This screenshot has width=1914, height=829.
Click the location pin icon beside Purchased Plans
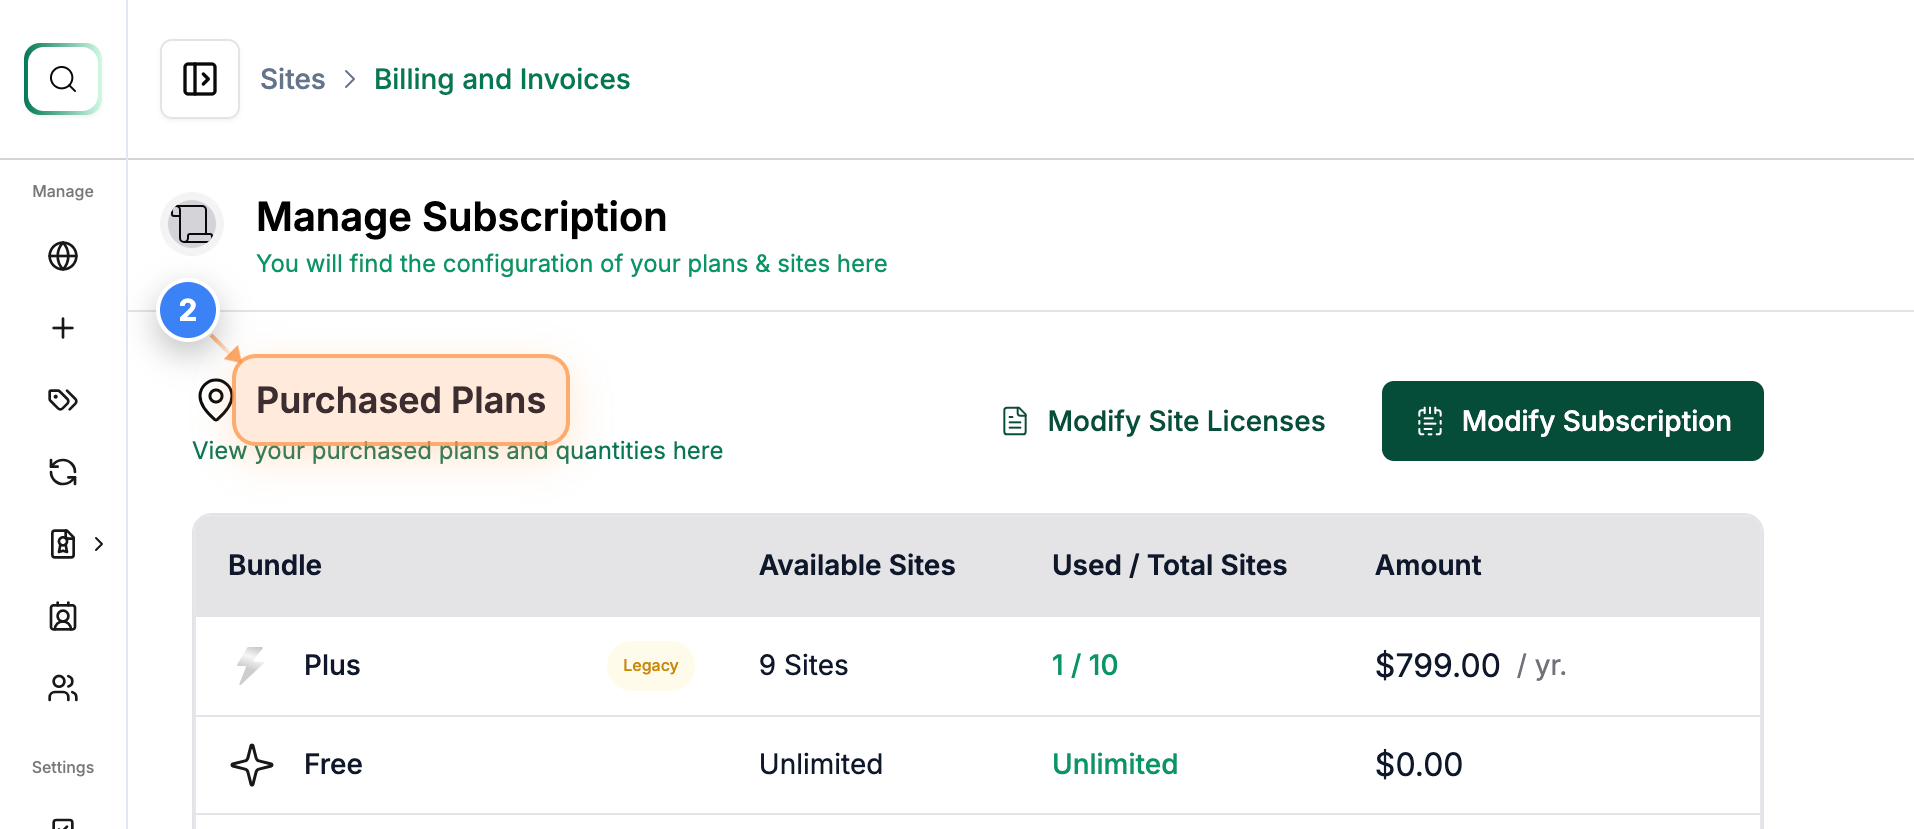coord(213,400)
